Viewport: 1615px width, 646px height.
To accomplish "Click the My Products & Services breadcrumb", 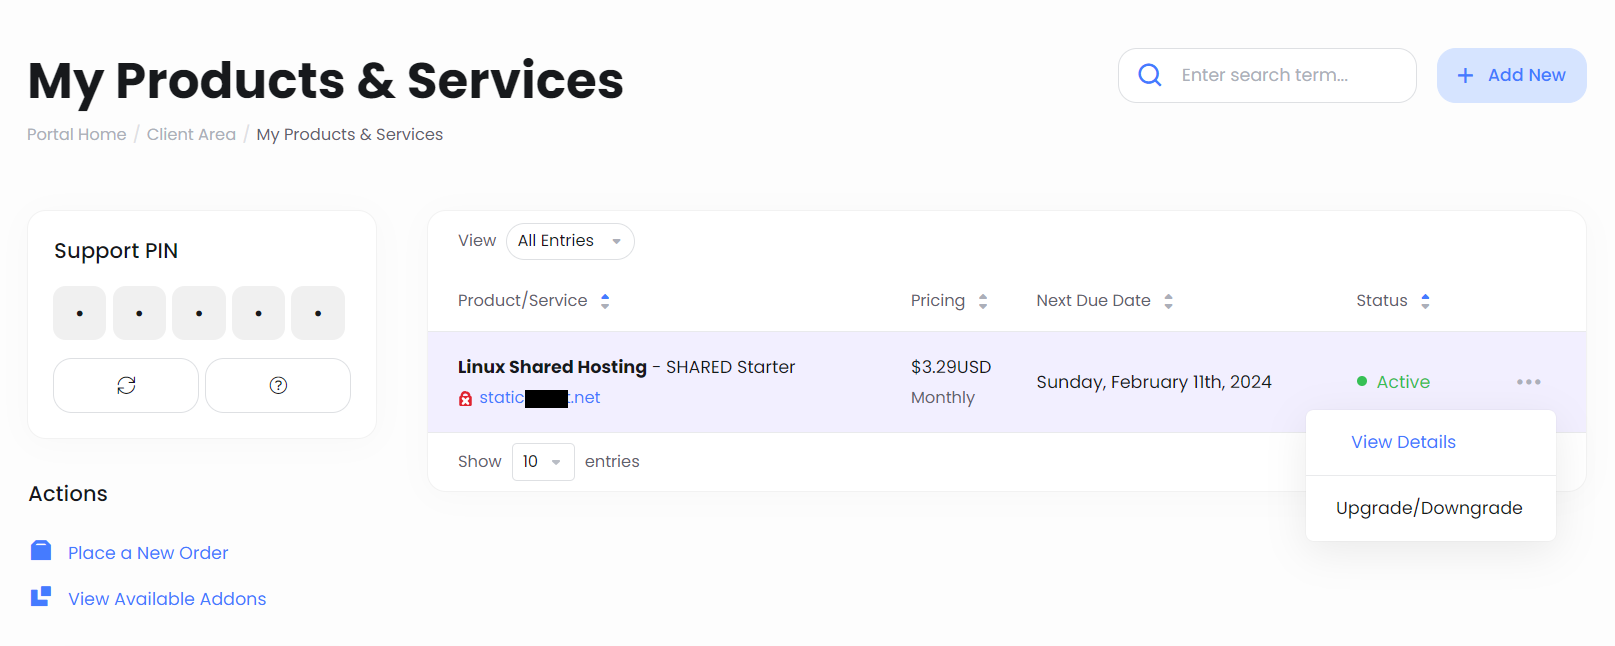I will 349,134.
